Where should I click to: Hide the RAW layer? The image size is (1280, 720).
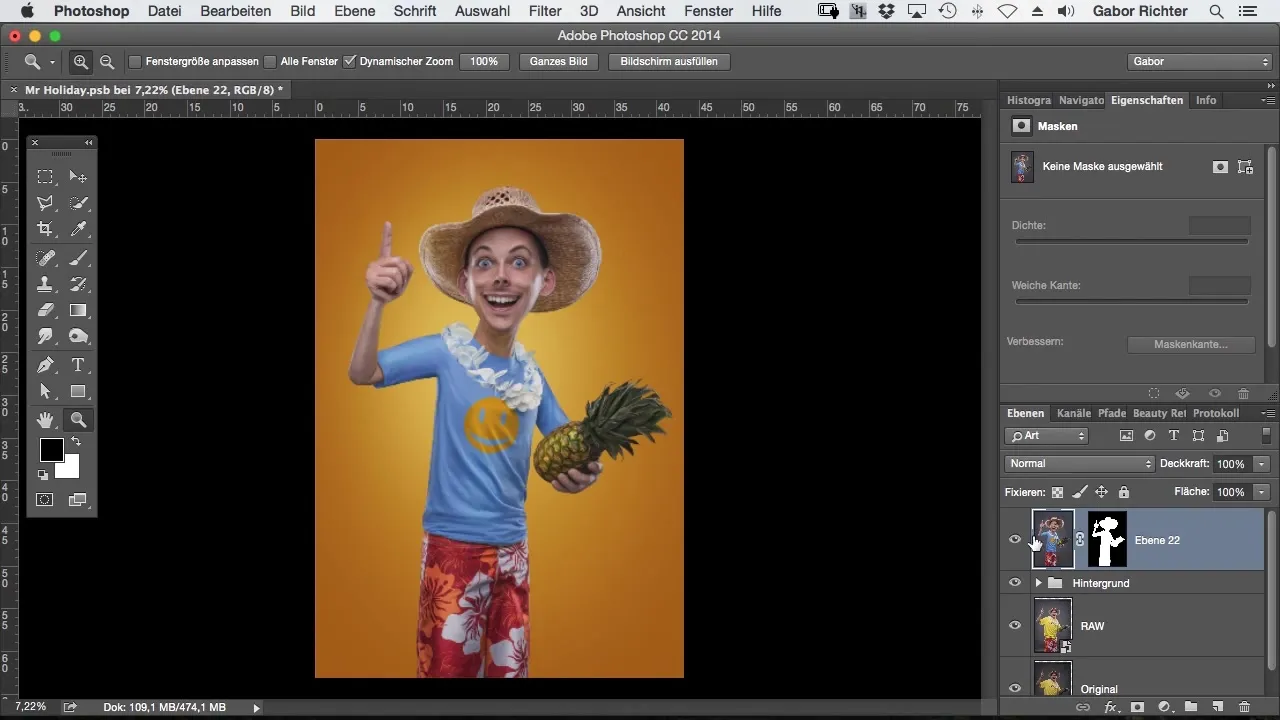coord(1015,625)
